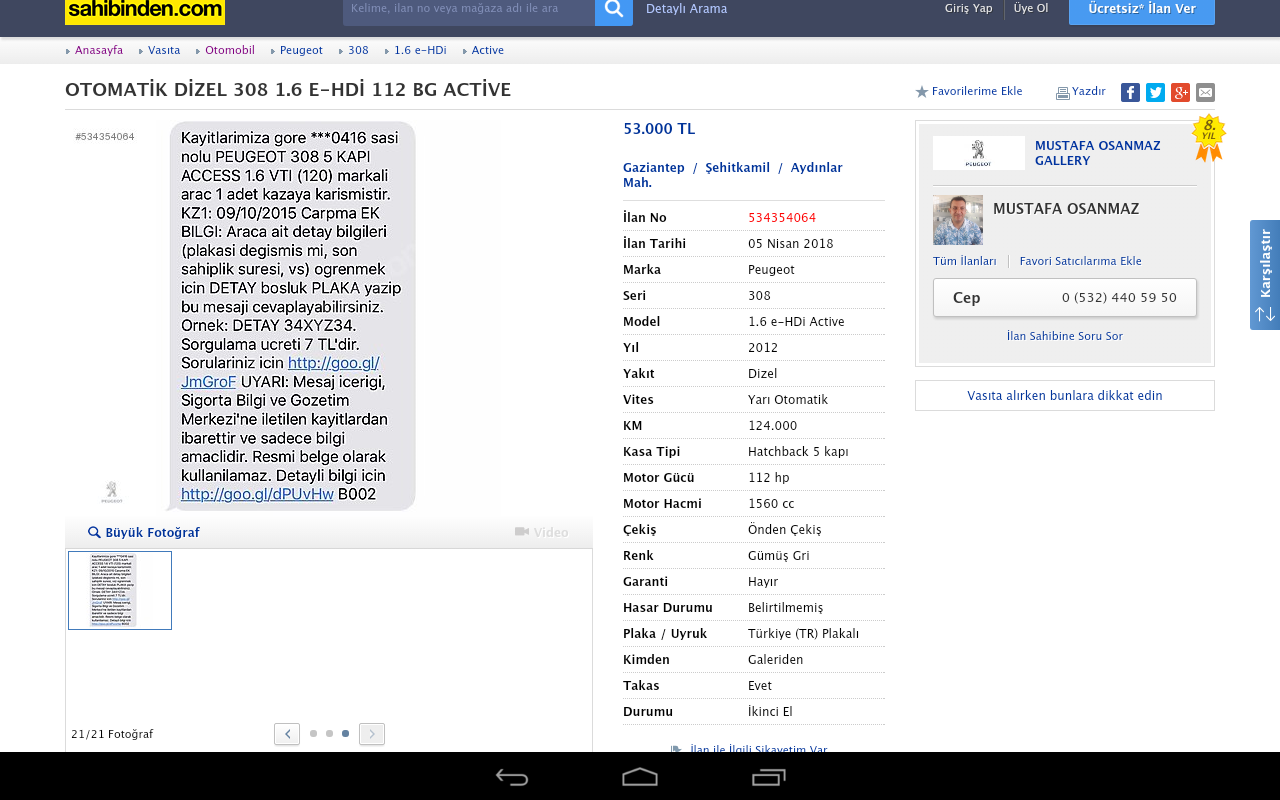Image resolution: width=1280 pixels, height=800 pixels.
Task: Share listing by email envelope icon
Action: point(1205,92)
